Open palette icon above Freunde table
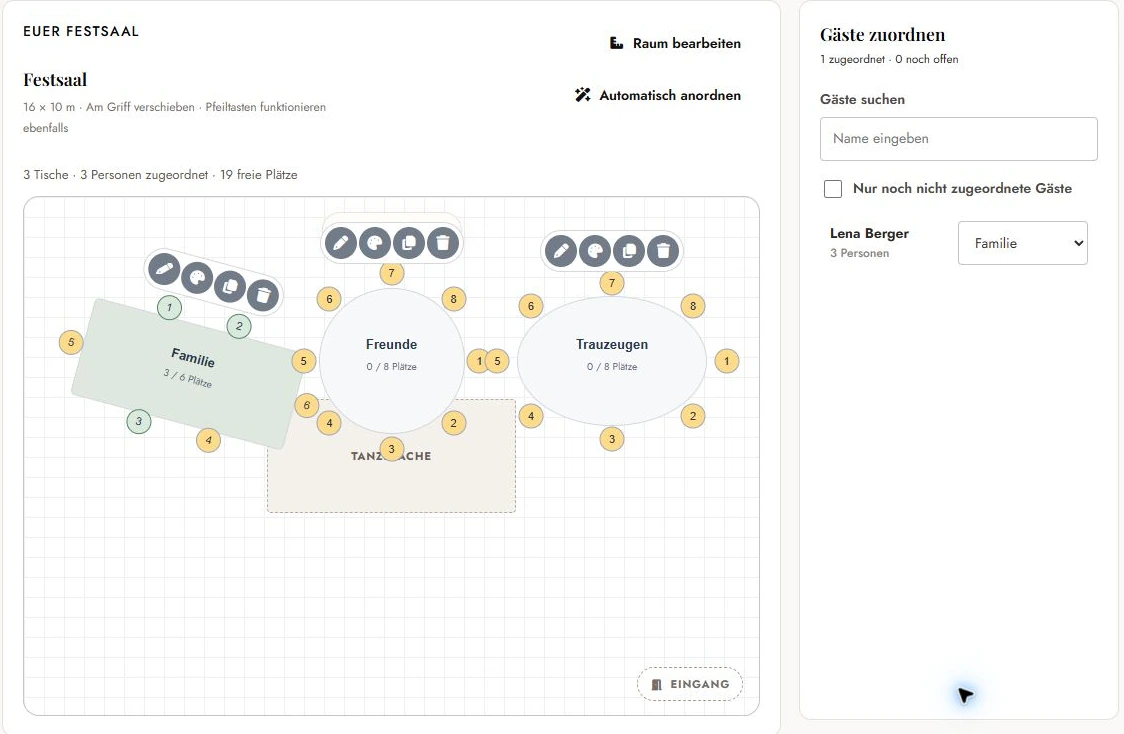Image resolution: width=1124 pixels, height=734 pixels. (x=374, y=243)
